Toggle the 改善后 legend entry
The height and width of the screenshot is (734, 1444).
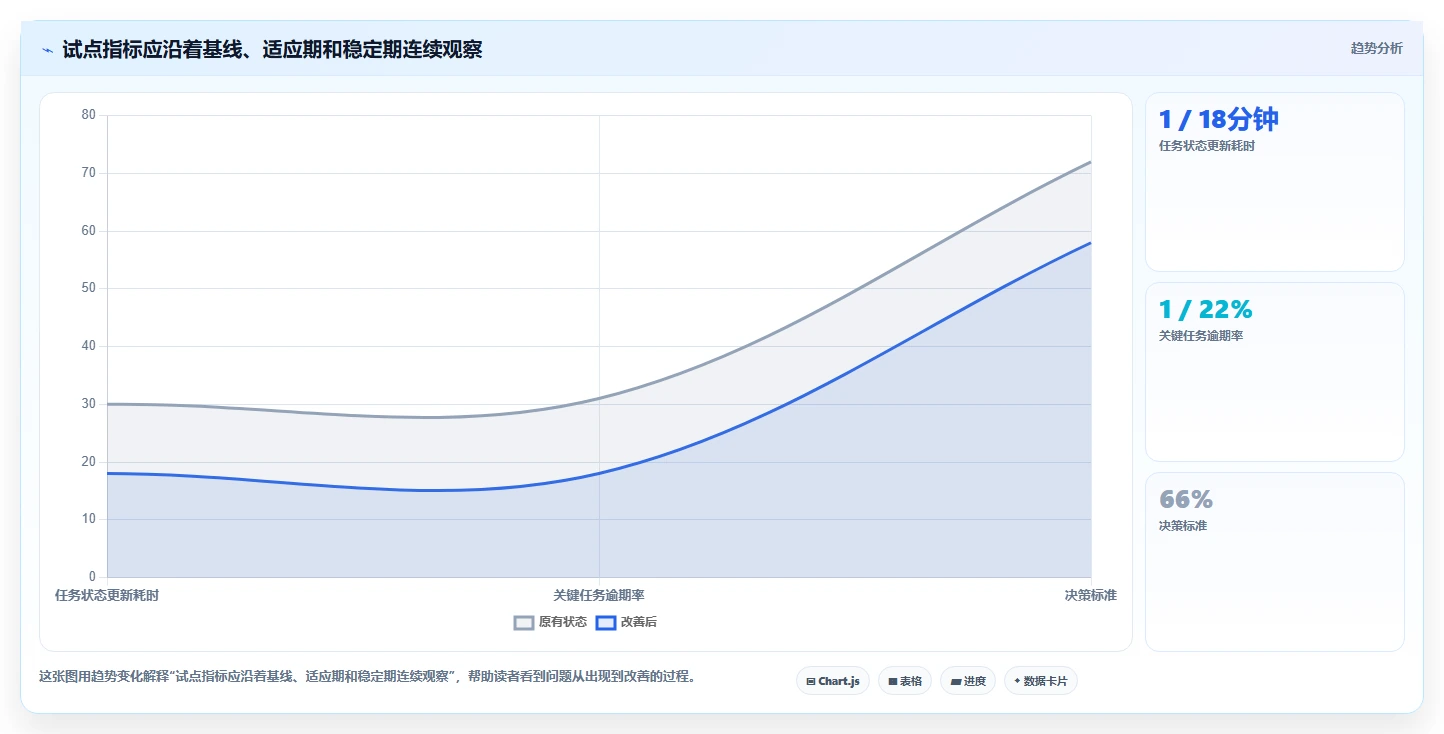[626, 622]
